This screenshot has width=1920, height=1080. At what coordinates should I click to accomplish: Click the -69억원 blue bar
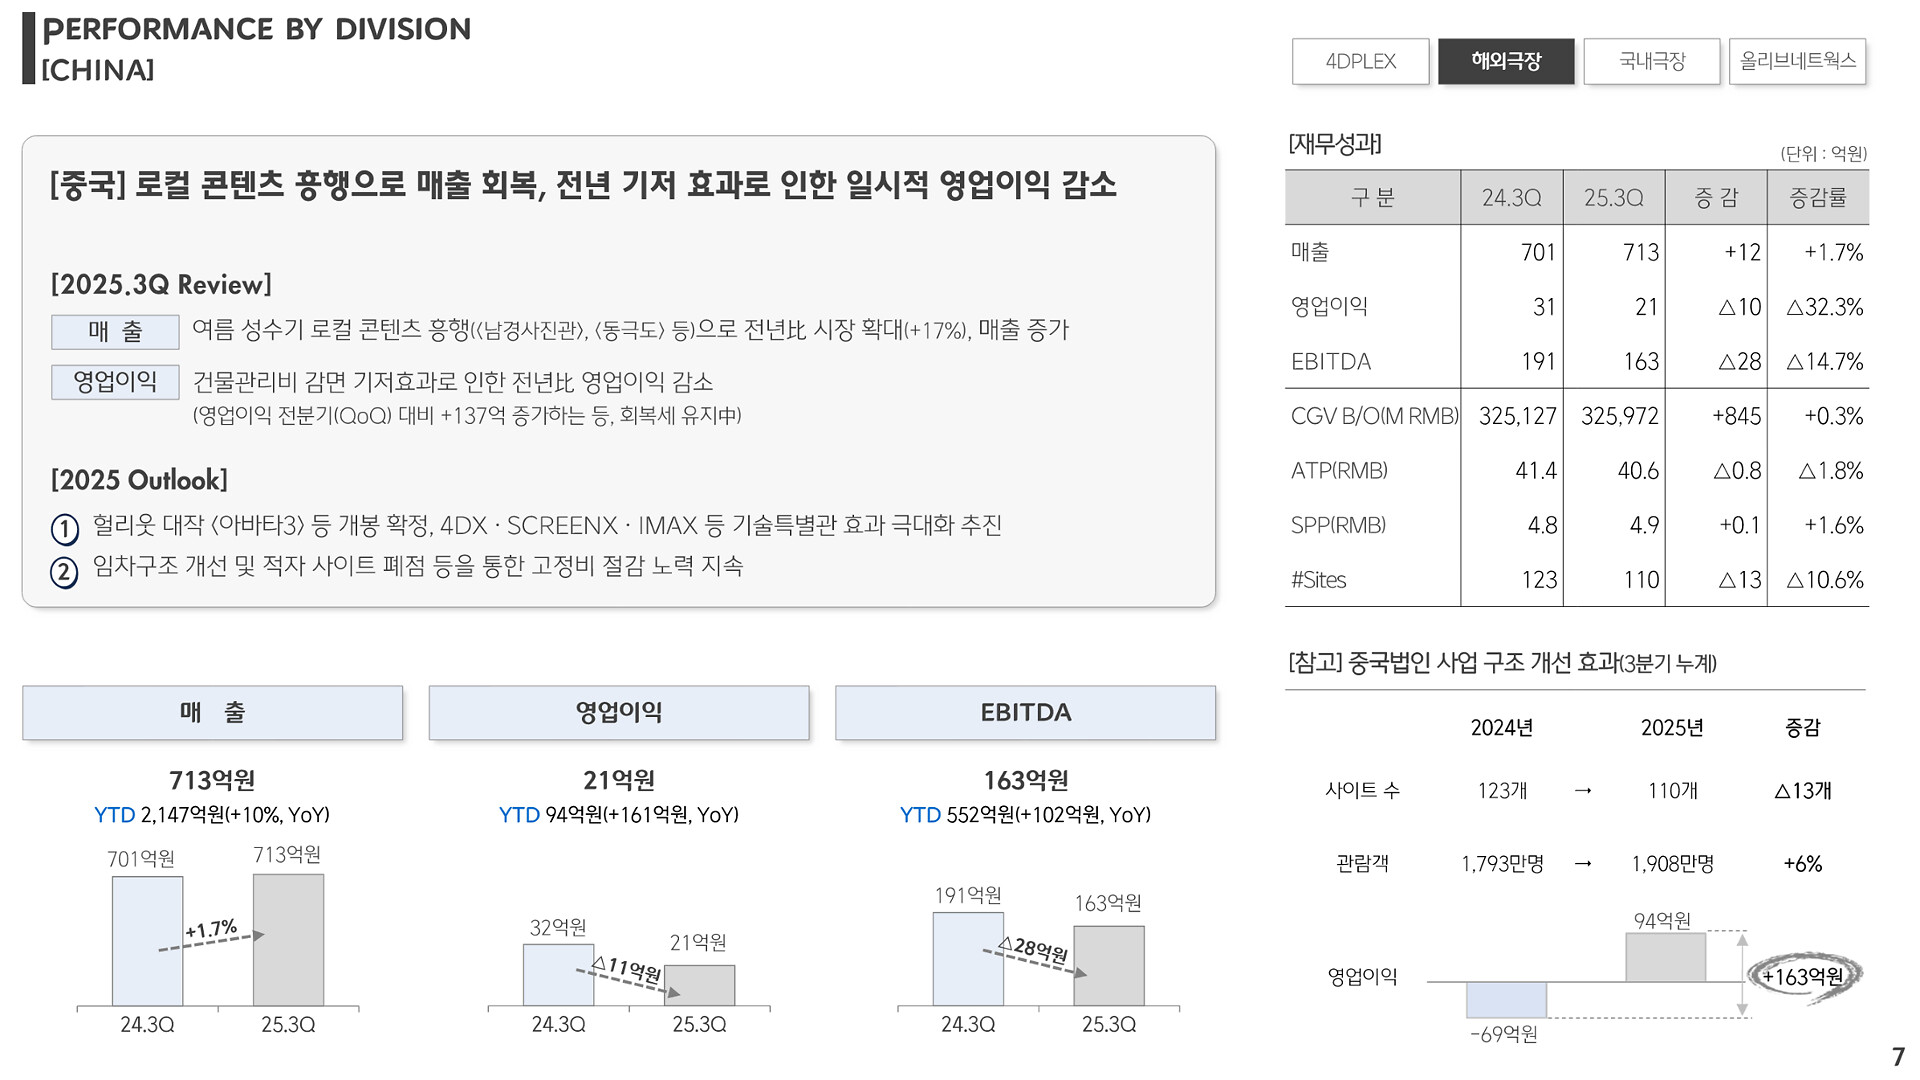pyautogui.click(x=1506, y=999)
